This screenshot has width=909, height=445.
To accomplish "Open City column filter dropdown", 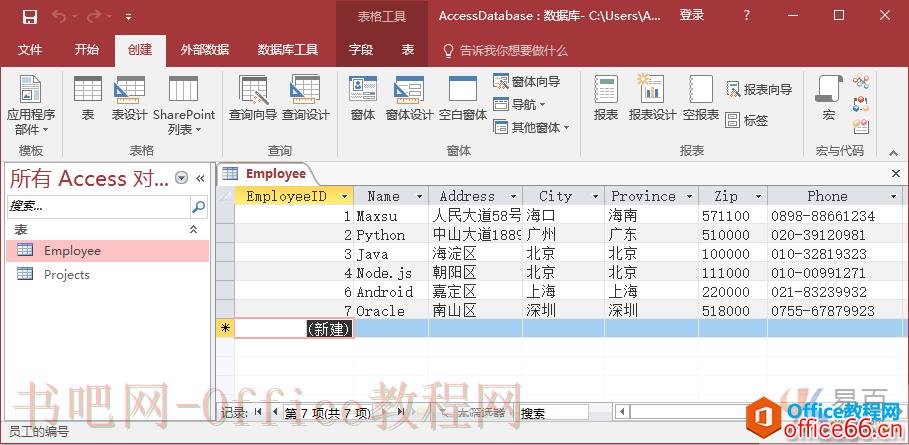I will 595,196.
